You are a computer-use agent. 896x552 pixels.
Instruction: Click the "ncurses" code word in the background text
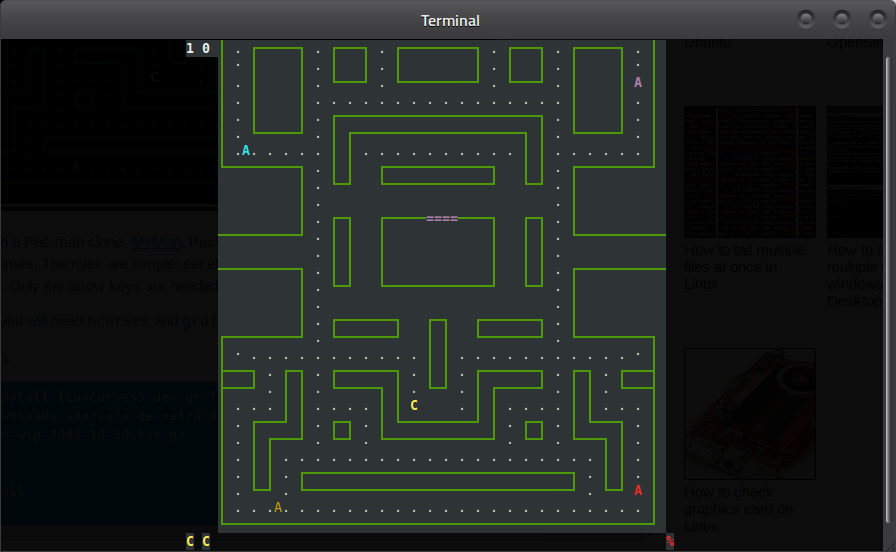coord(118,321)
